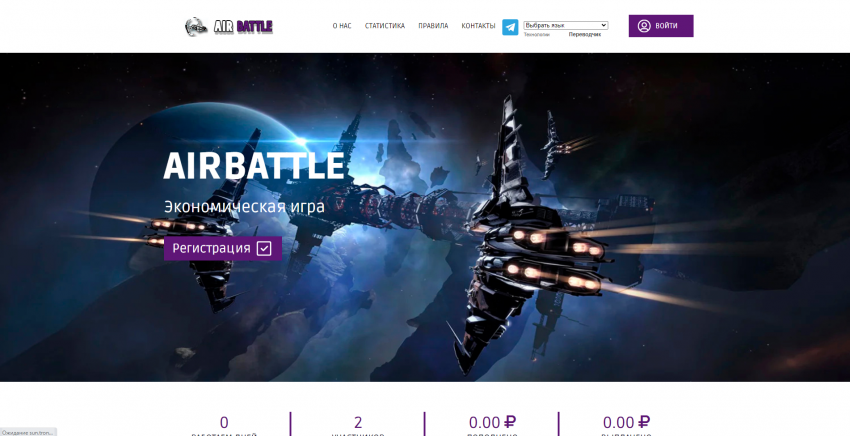Click the purple 'ВОЙТИ' login button
This screenshot has height=436, width=850.
coord(661,25)
